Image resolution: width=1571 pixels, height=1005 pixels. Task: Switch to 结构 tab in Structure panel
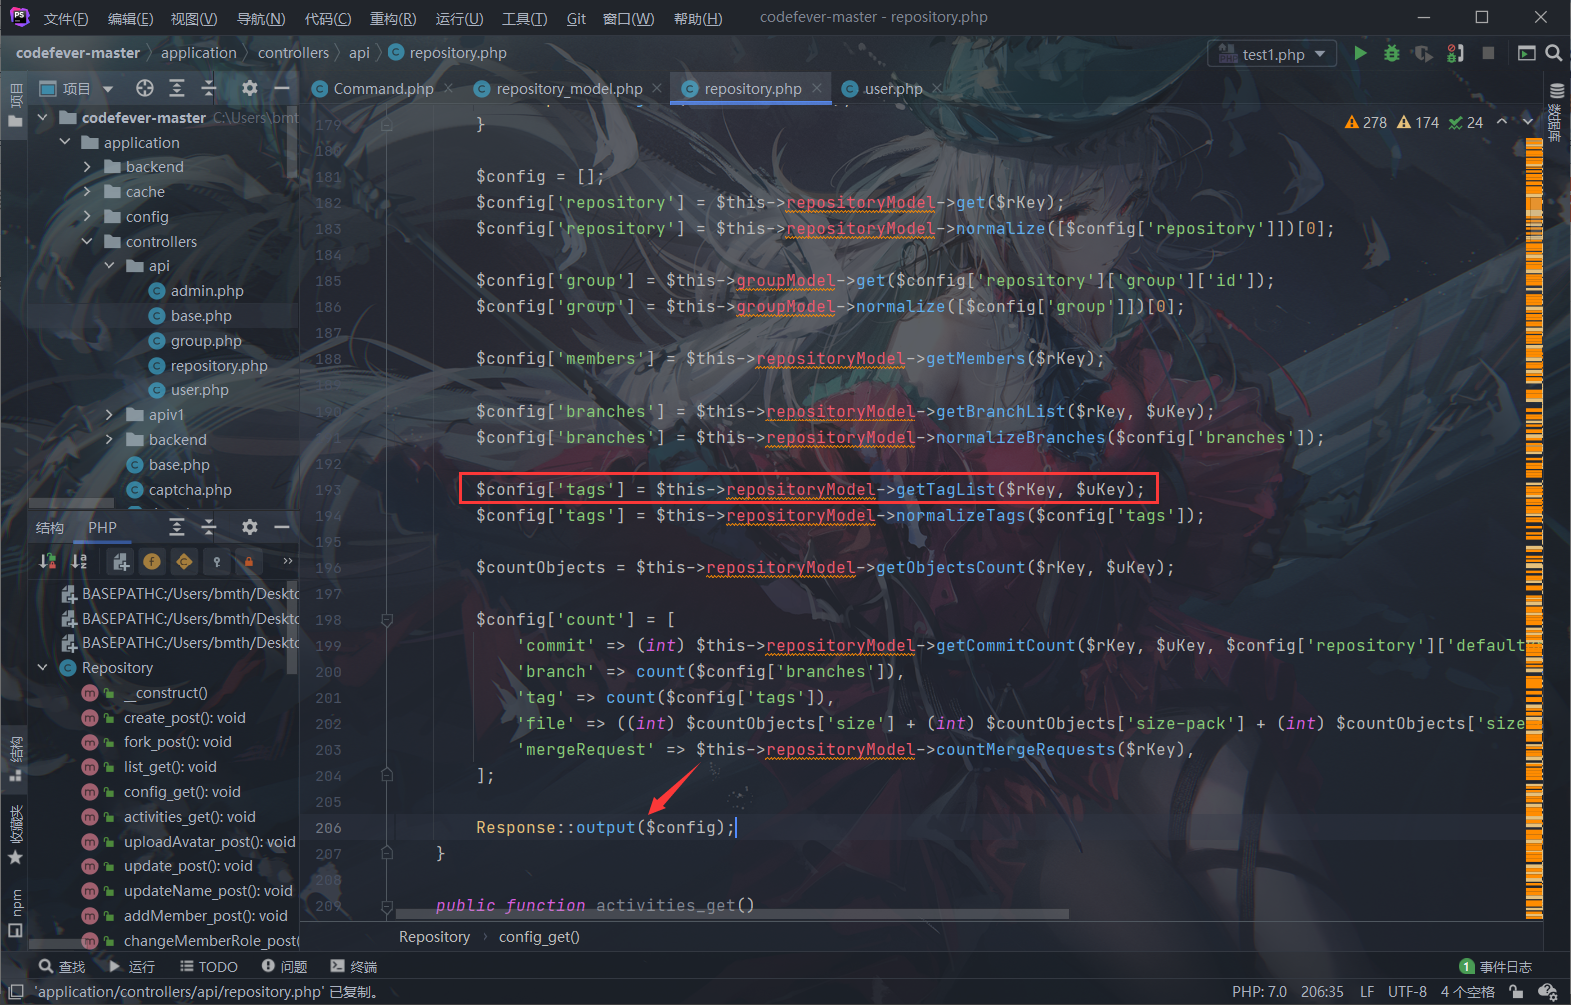point(50,527)
